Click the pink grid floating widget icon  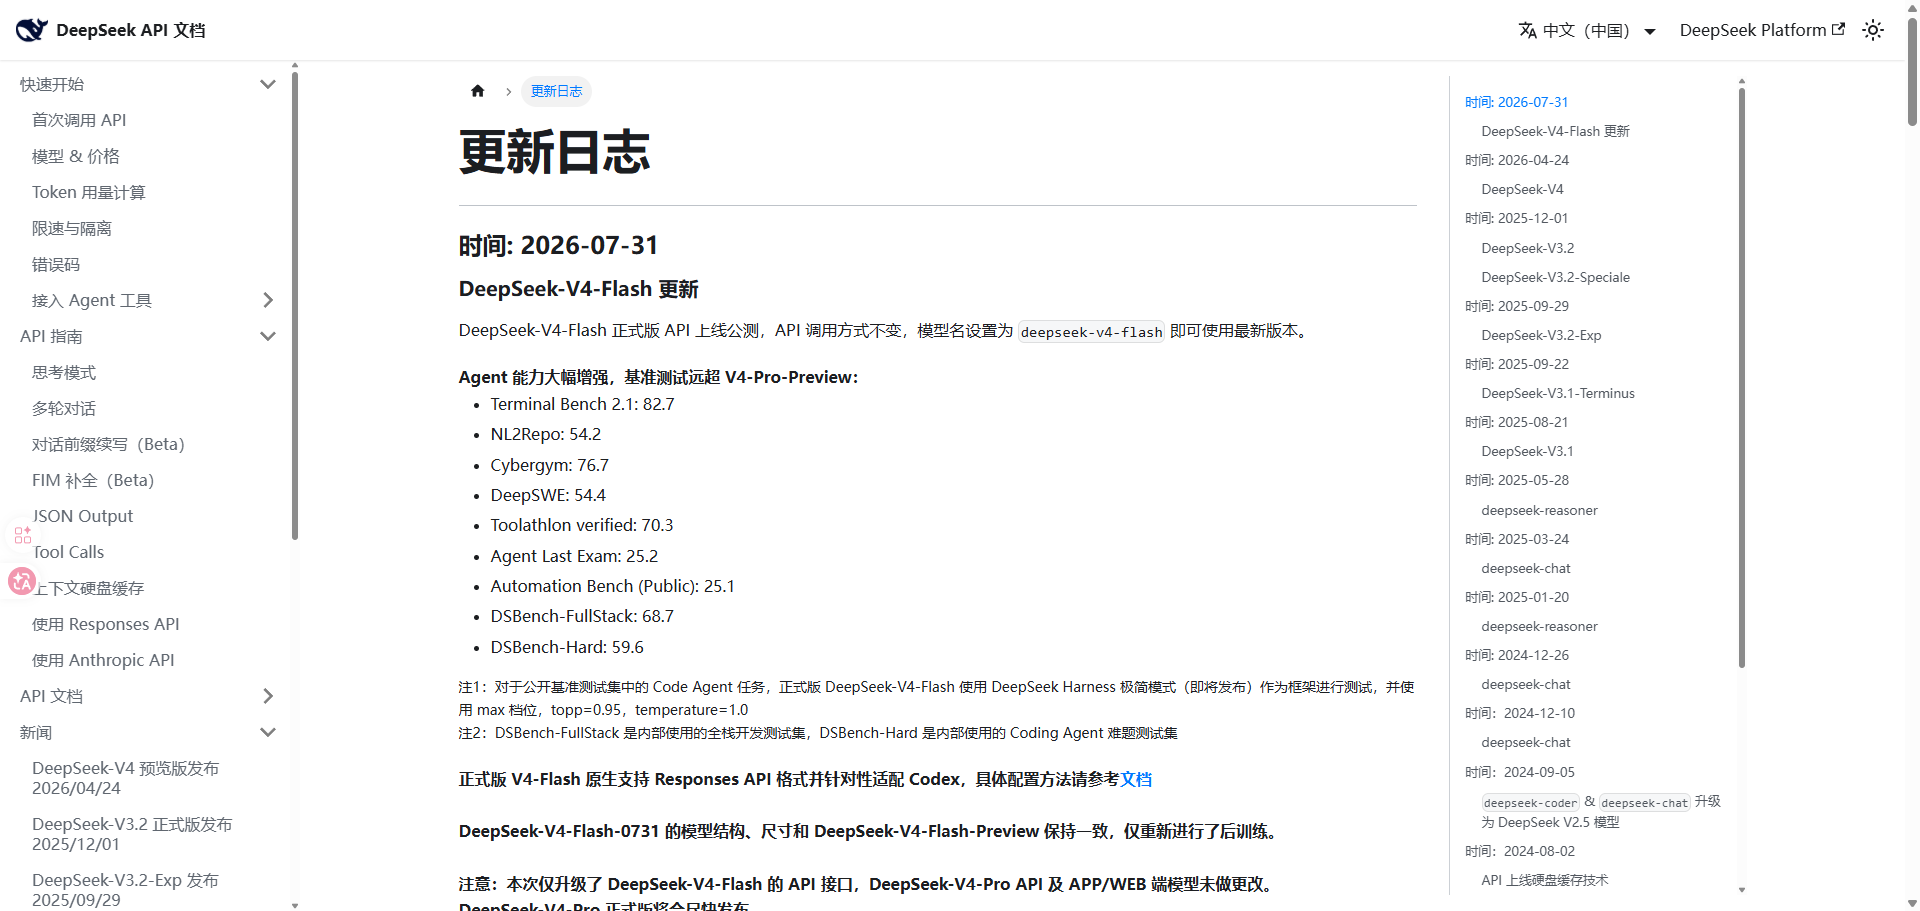pos(22,535)
